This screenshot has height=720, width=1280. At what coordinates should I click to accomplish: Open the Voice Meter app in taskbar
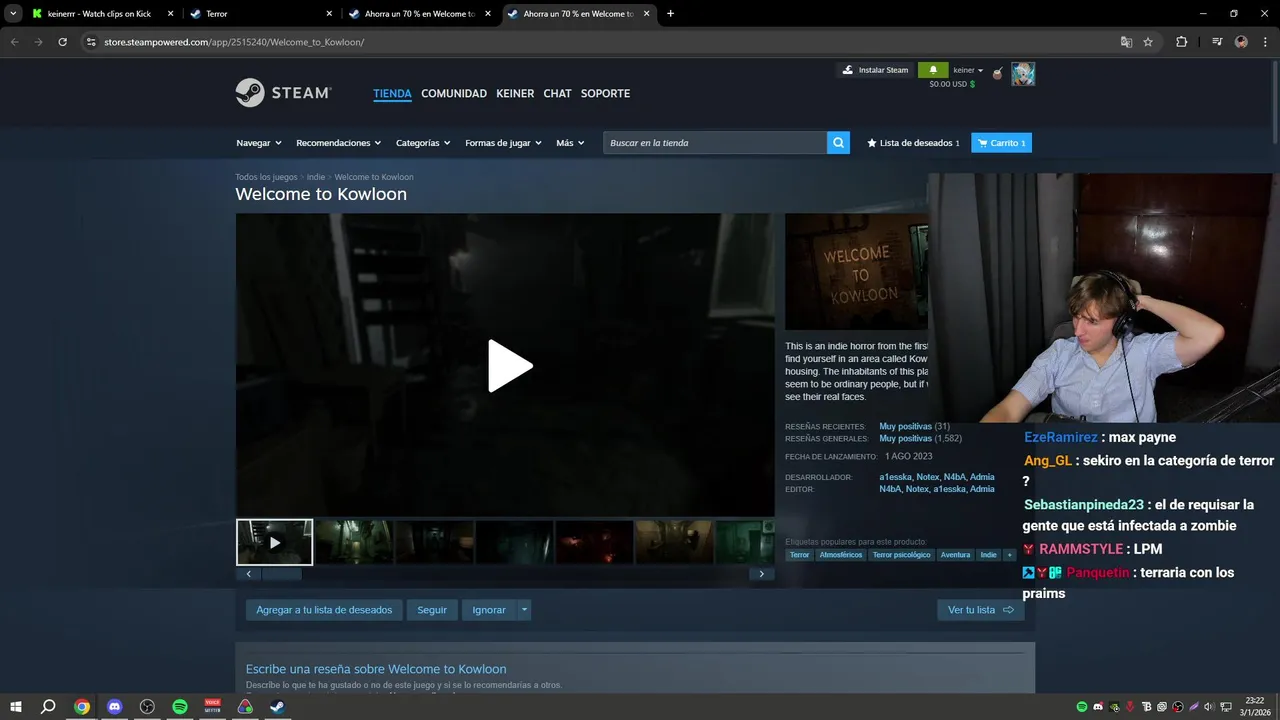click(x=212, y=707)
